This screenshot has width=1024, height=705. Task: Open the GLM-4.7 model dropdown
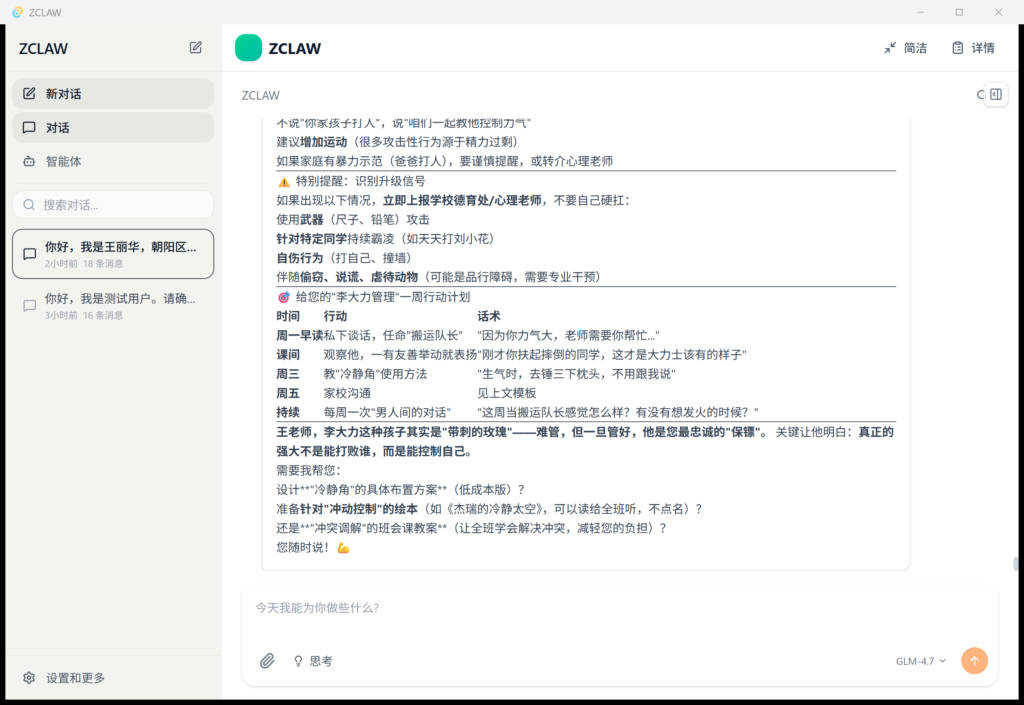coord(920,661)
